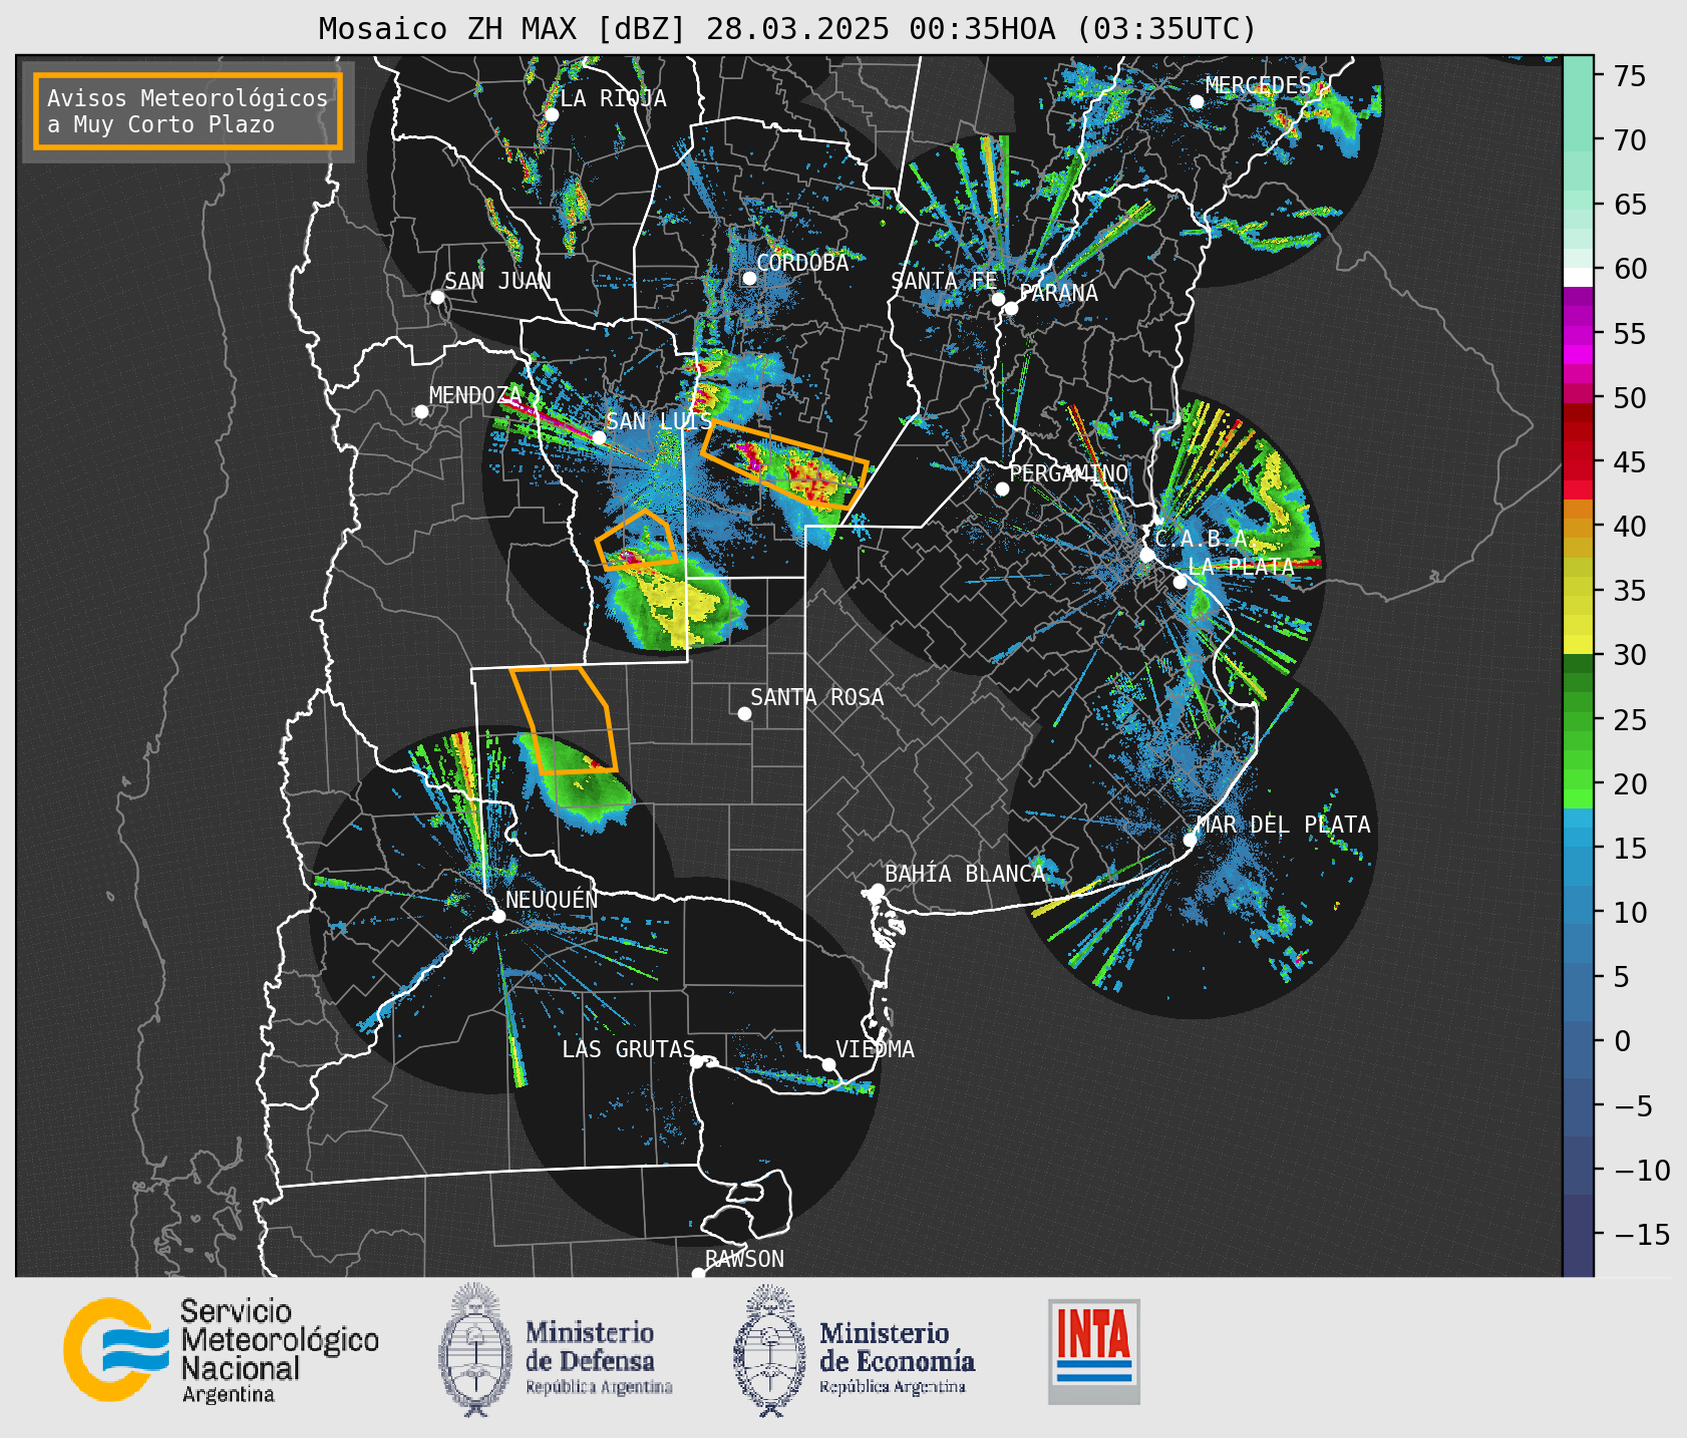Click the BAHÍA BLANCA city marker dot
Screen dimensions: 1687x1438
[x=877, y=890]
